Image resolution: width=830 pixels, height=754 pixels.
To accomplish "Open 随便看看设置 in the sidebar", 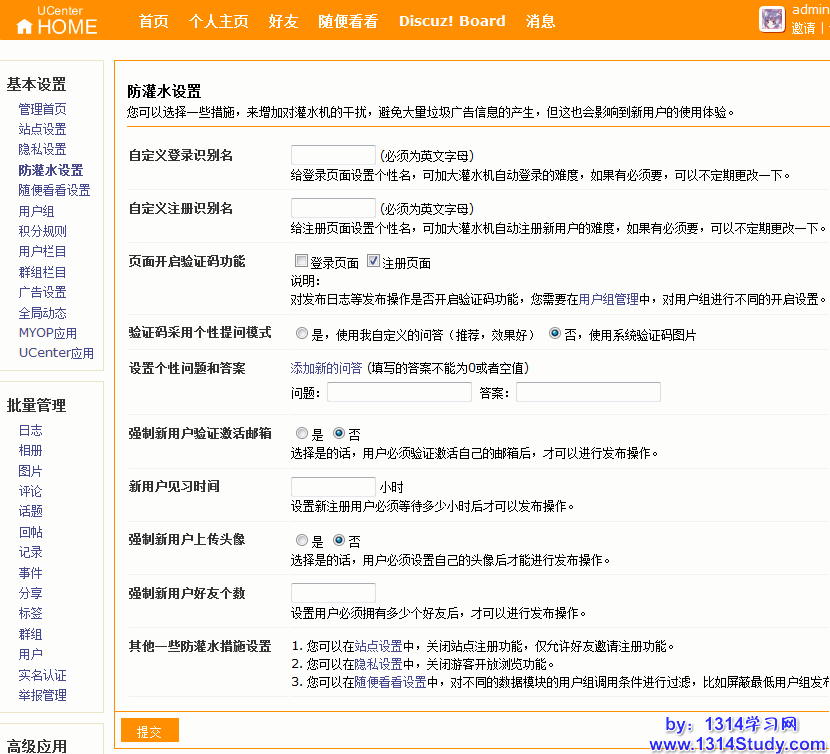I will (54, 190).
